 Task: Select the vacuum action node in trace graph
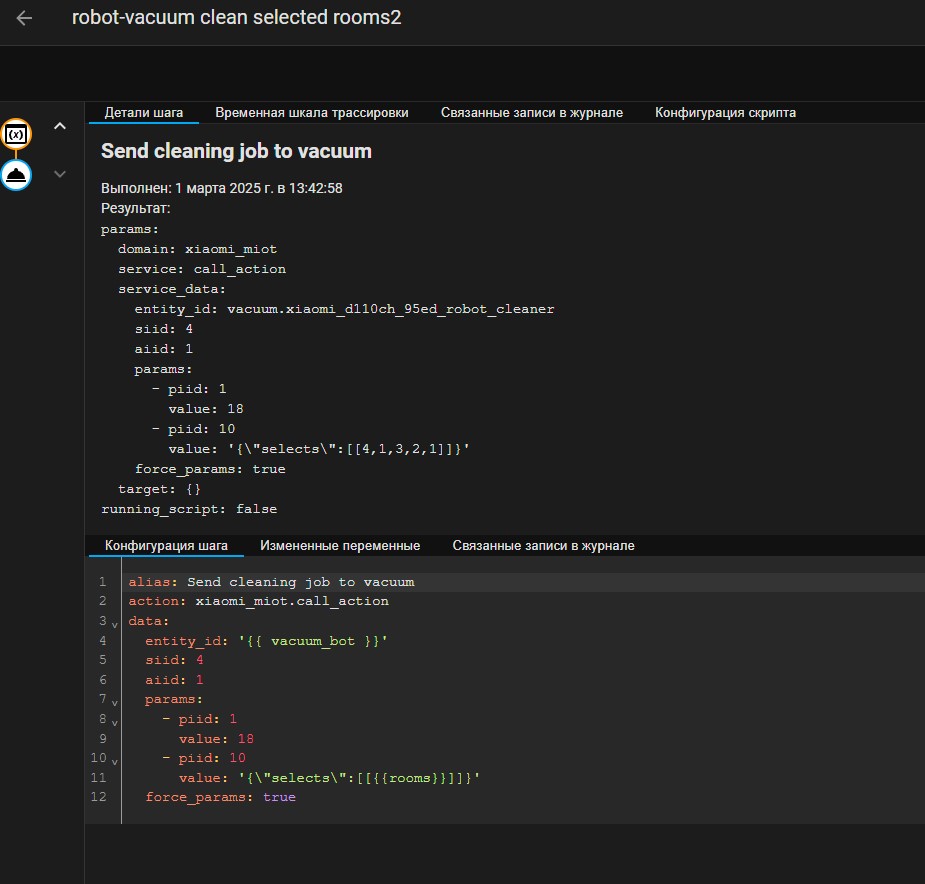click(17, 174)
